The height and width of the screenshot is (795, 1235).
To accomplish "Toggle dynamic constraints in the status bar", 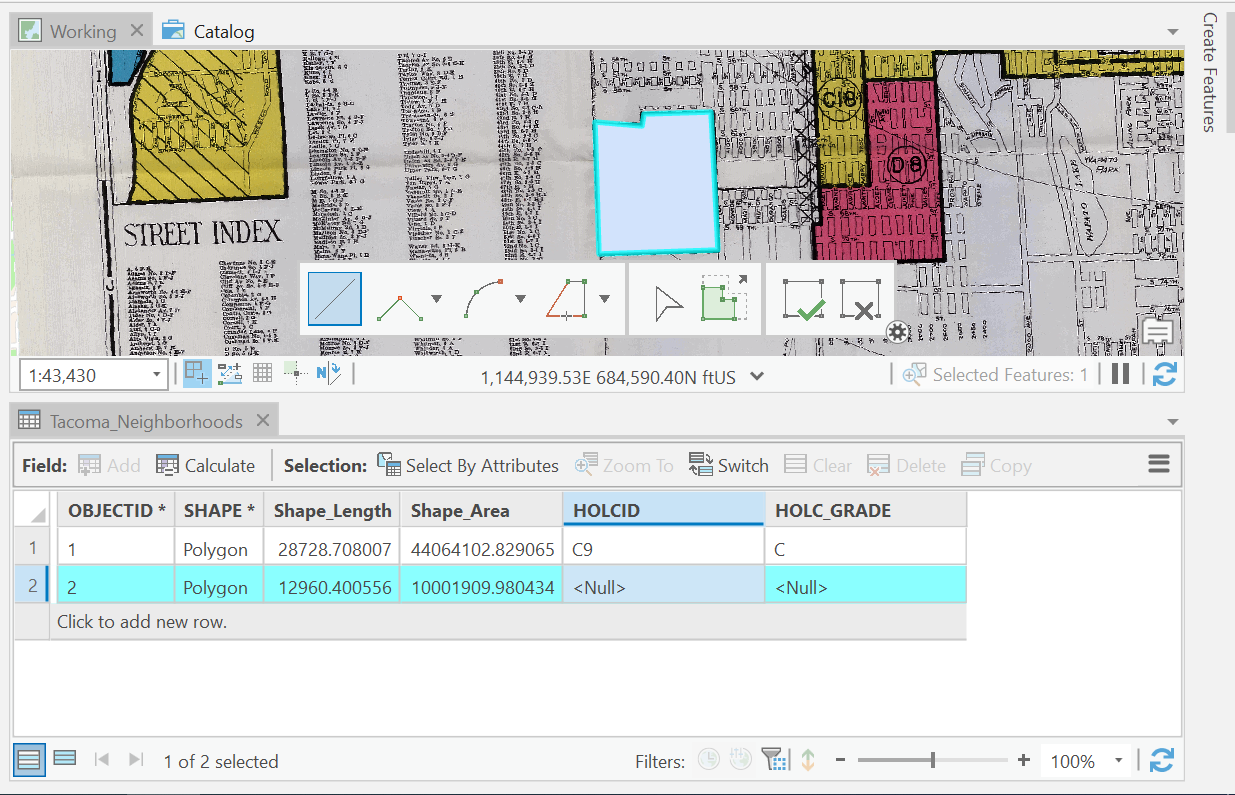I will (x=230, y=374).
